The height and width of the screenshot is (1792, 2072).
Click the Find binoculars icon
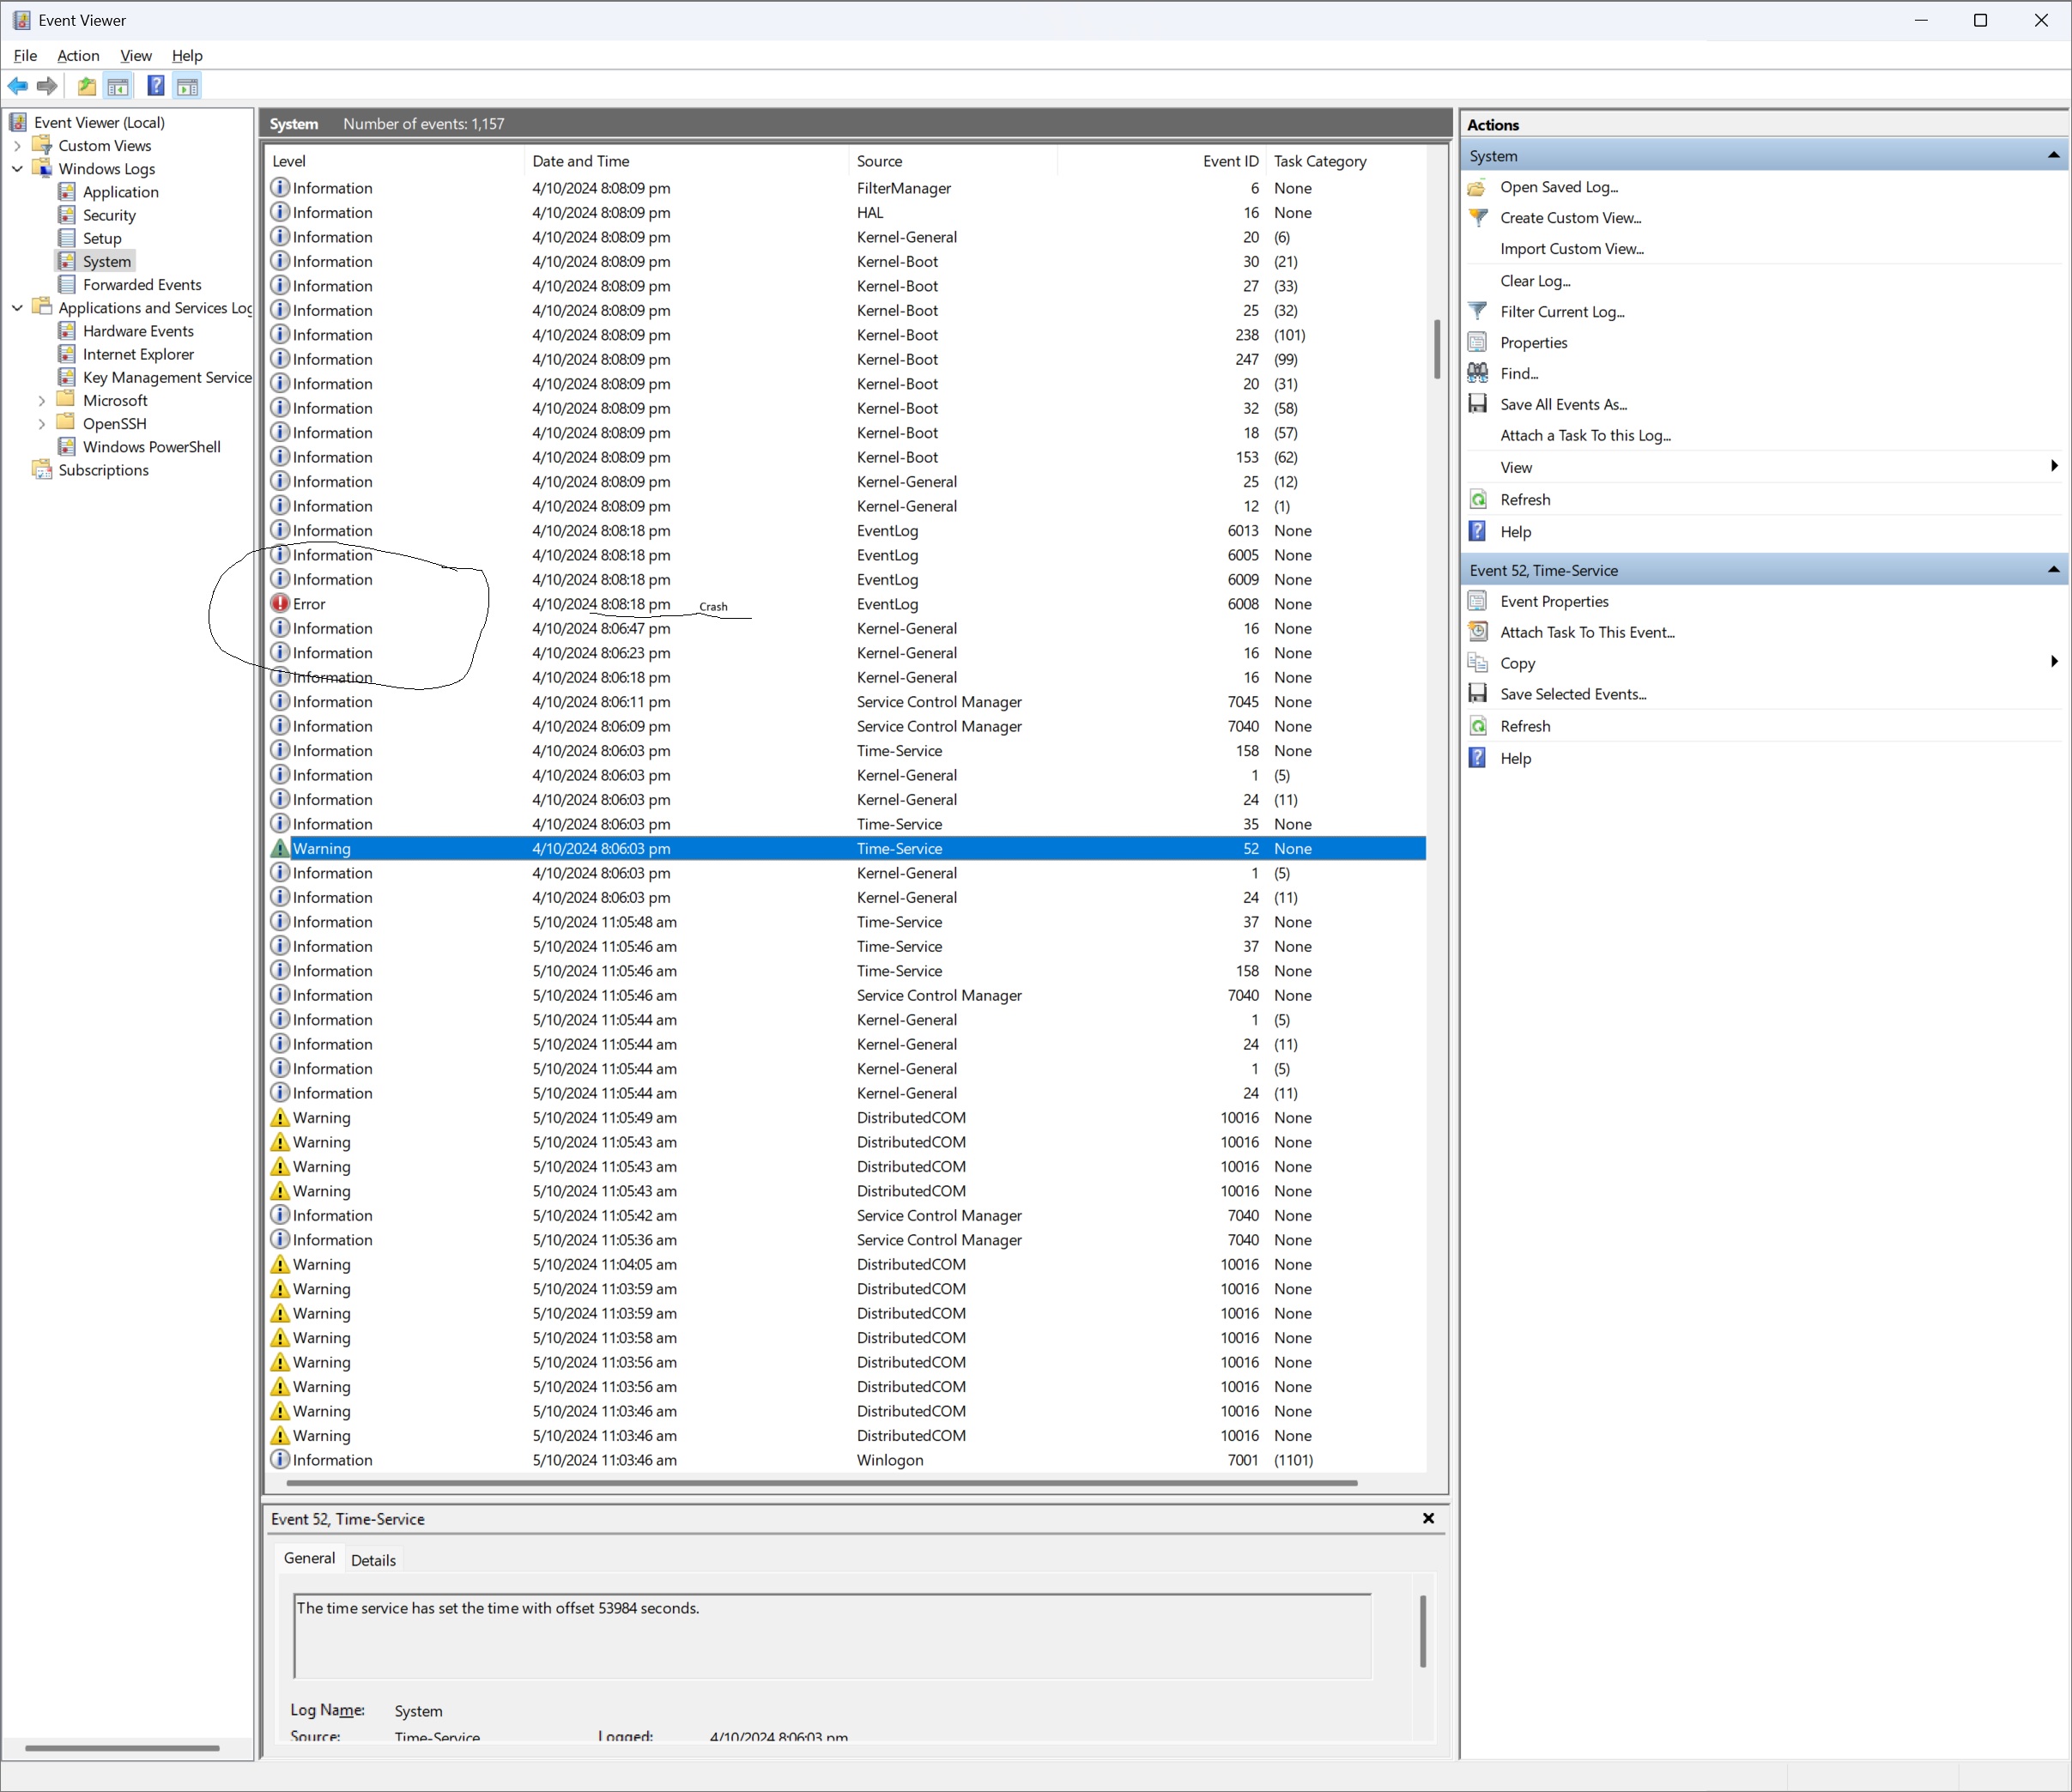(1477, 374)
